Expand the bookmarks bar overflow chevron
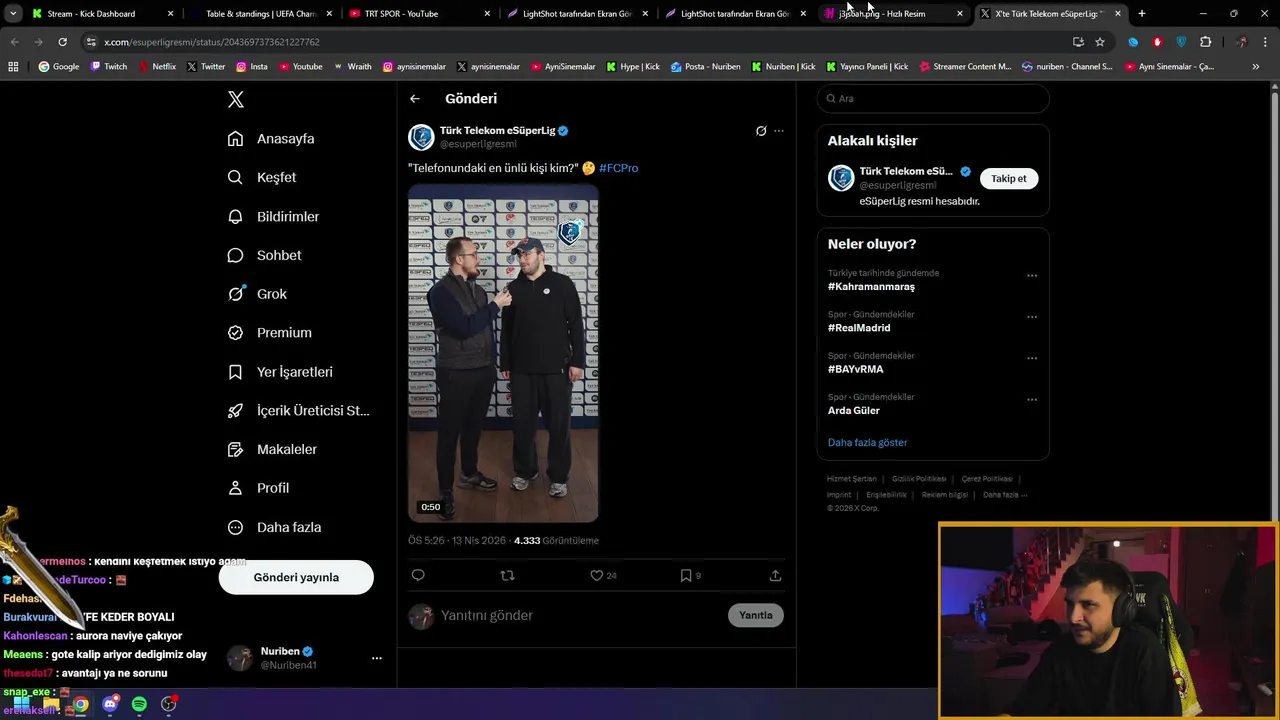Screen dimensions: 1280x720 pos(1256,67)
